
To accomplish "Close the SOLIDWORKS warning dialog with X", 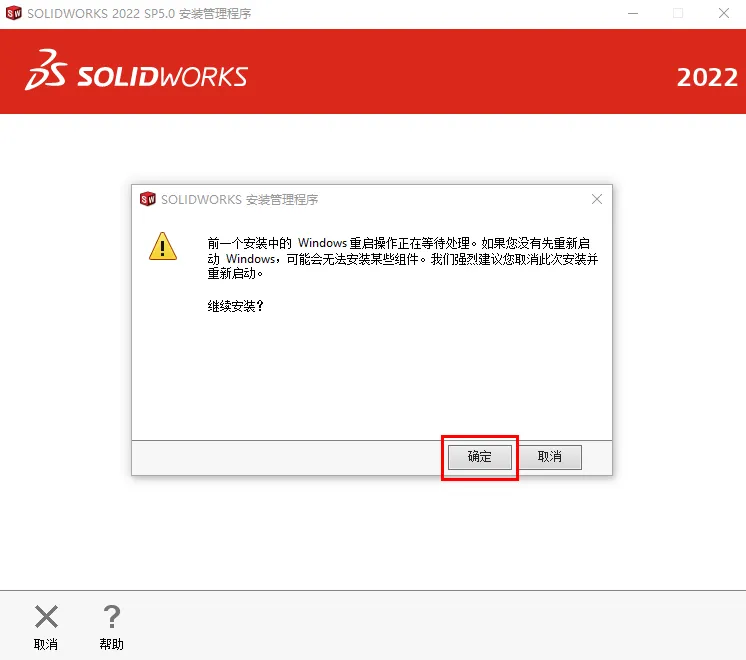I will (x=597, y=199).
